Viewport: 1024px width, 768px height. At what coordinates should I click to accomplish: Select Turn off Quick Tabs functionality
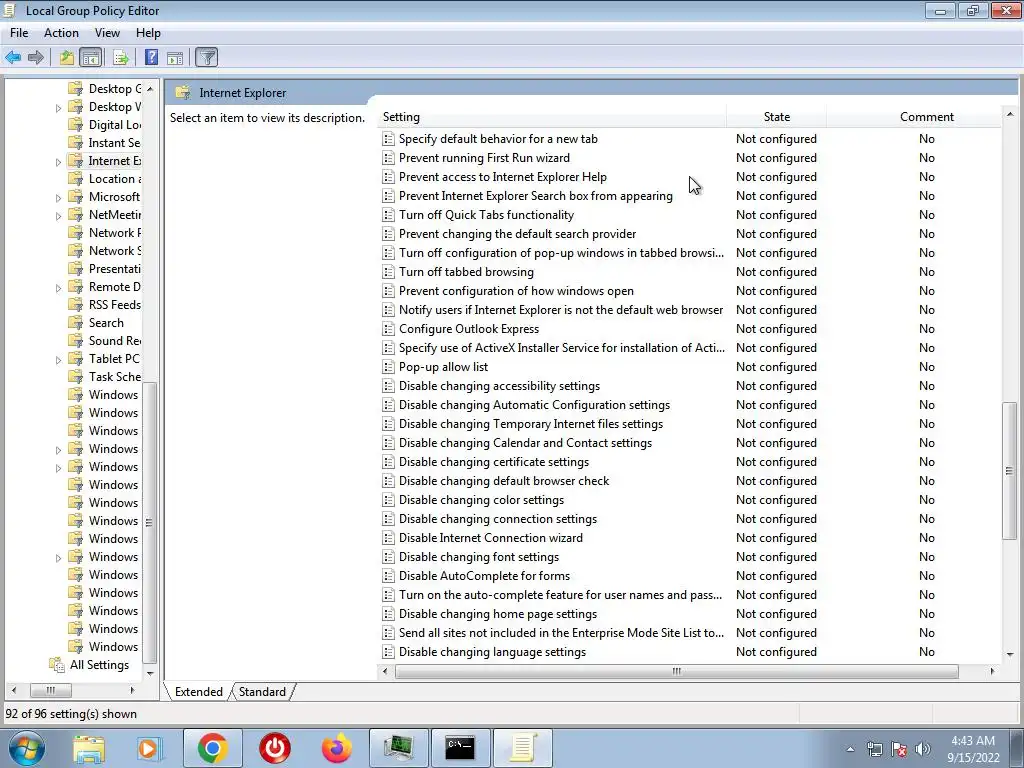point(487,215)
